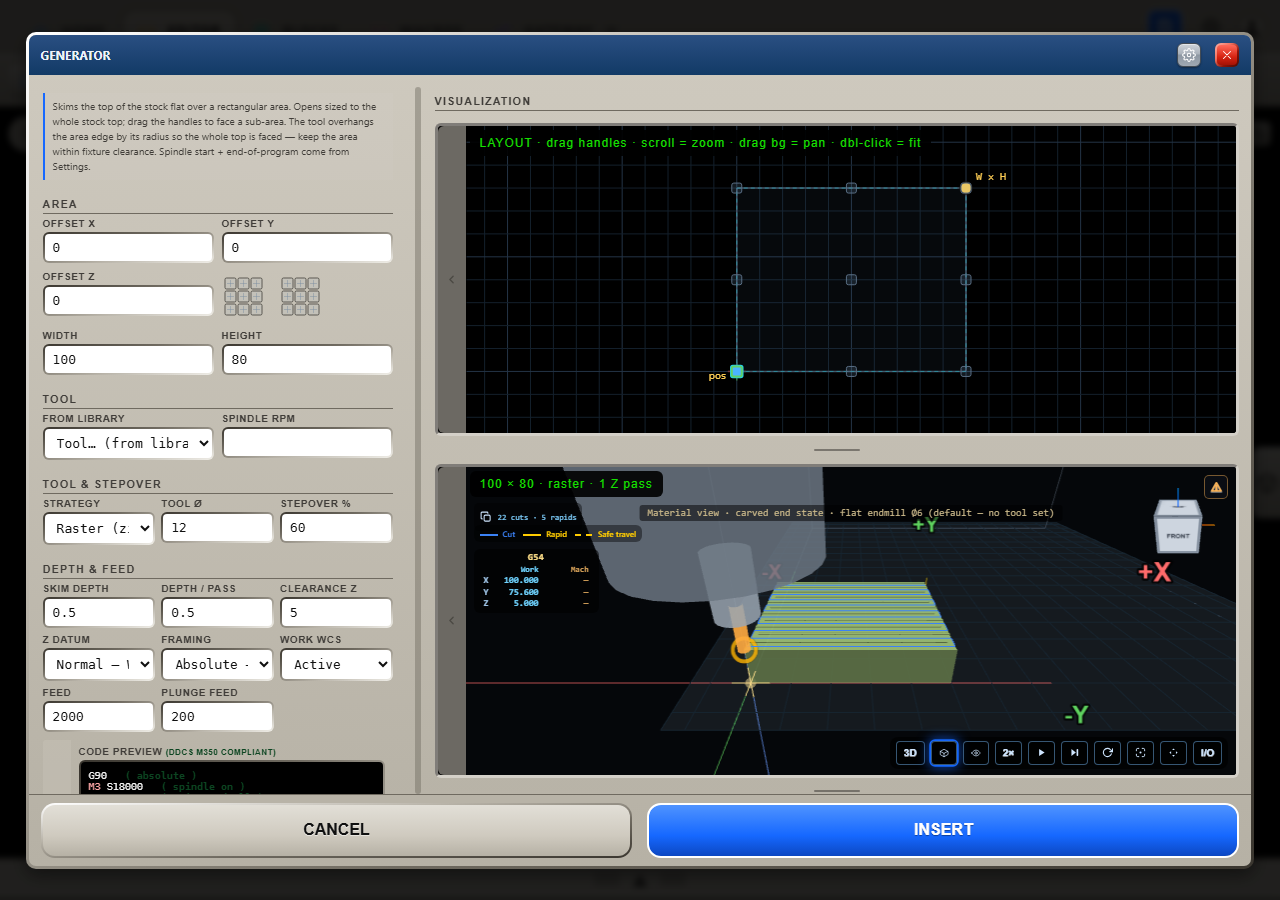
Task: Toggle the eye visibility button in viewer
Action: 976,753
